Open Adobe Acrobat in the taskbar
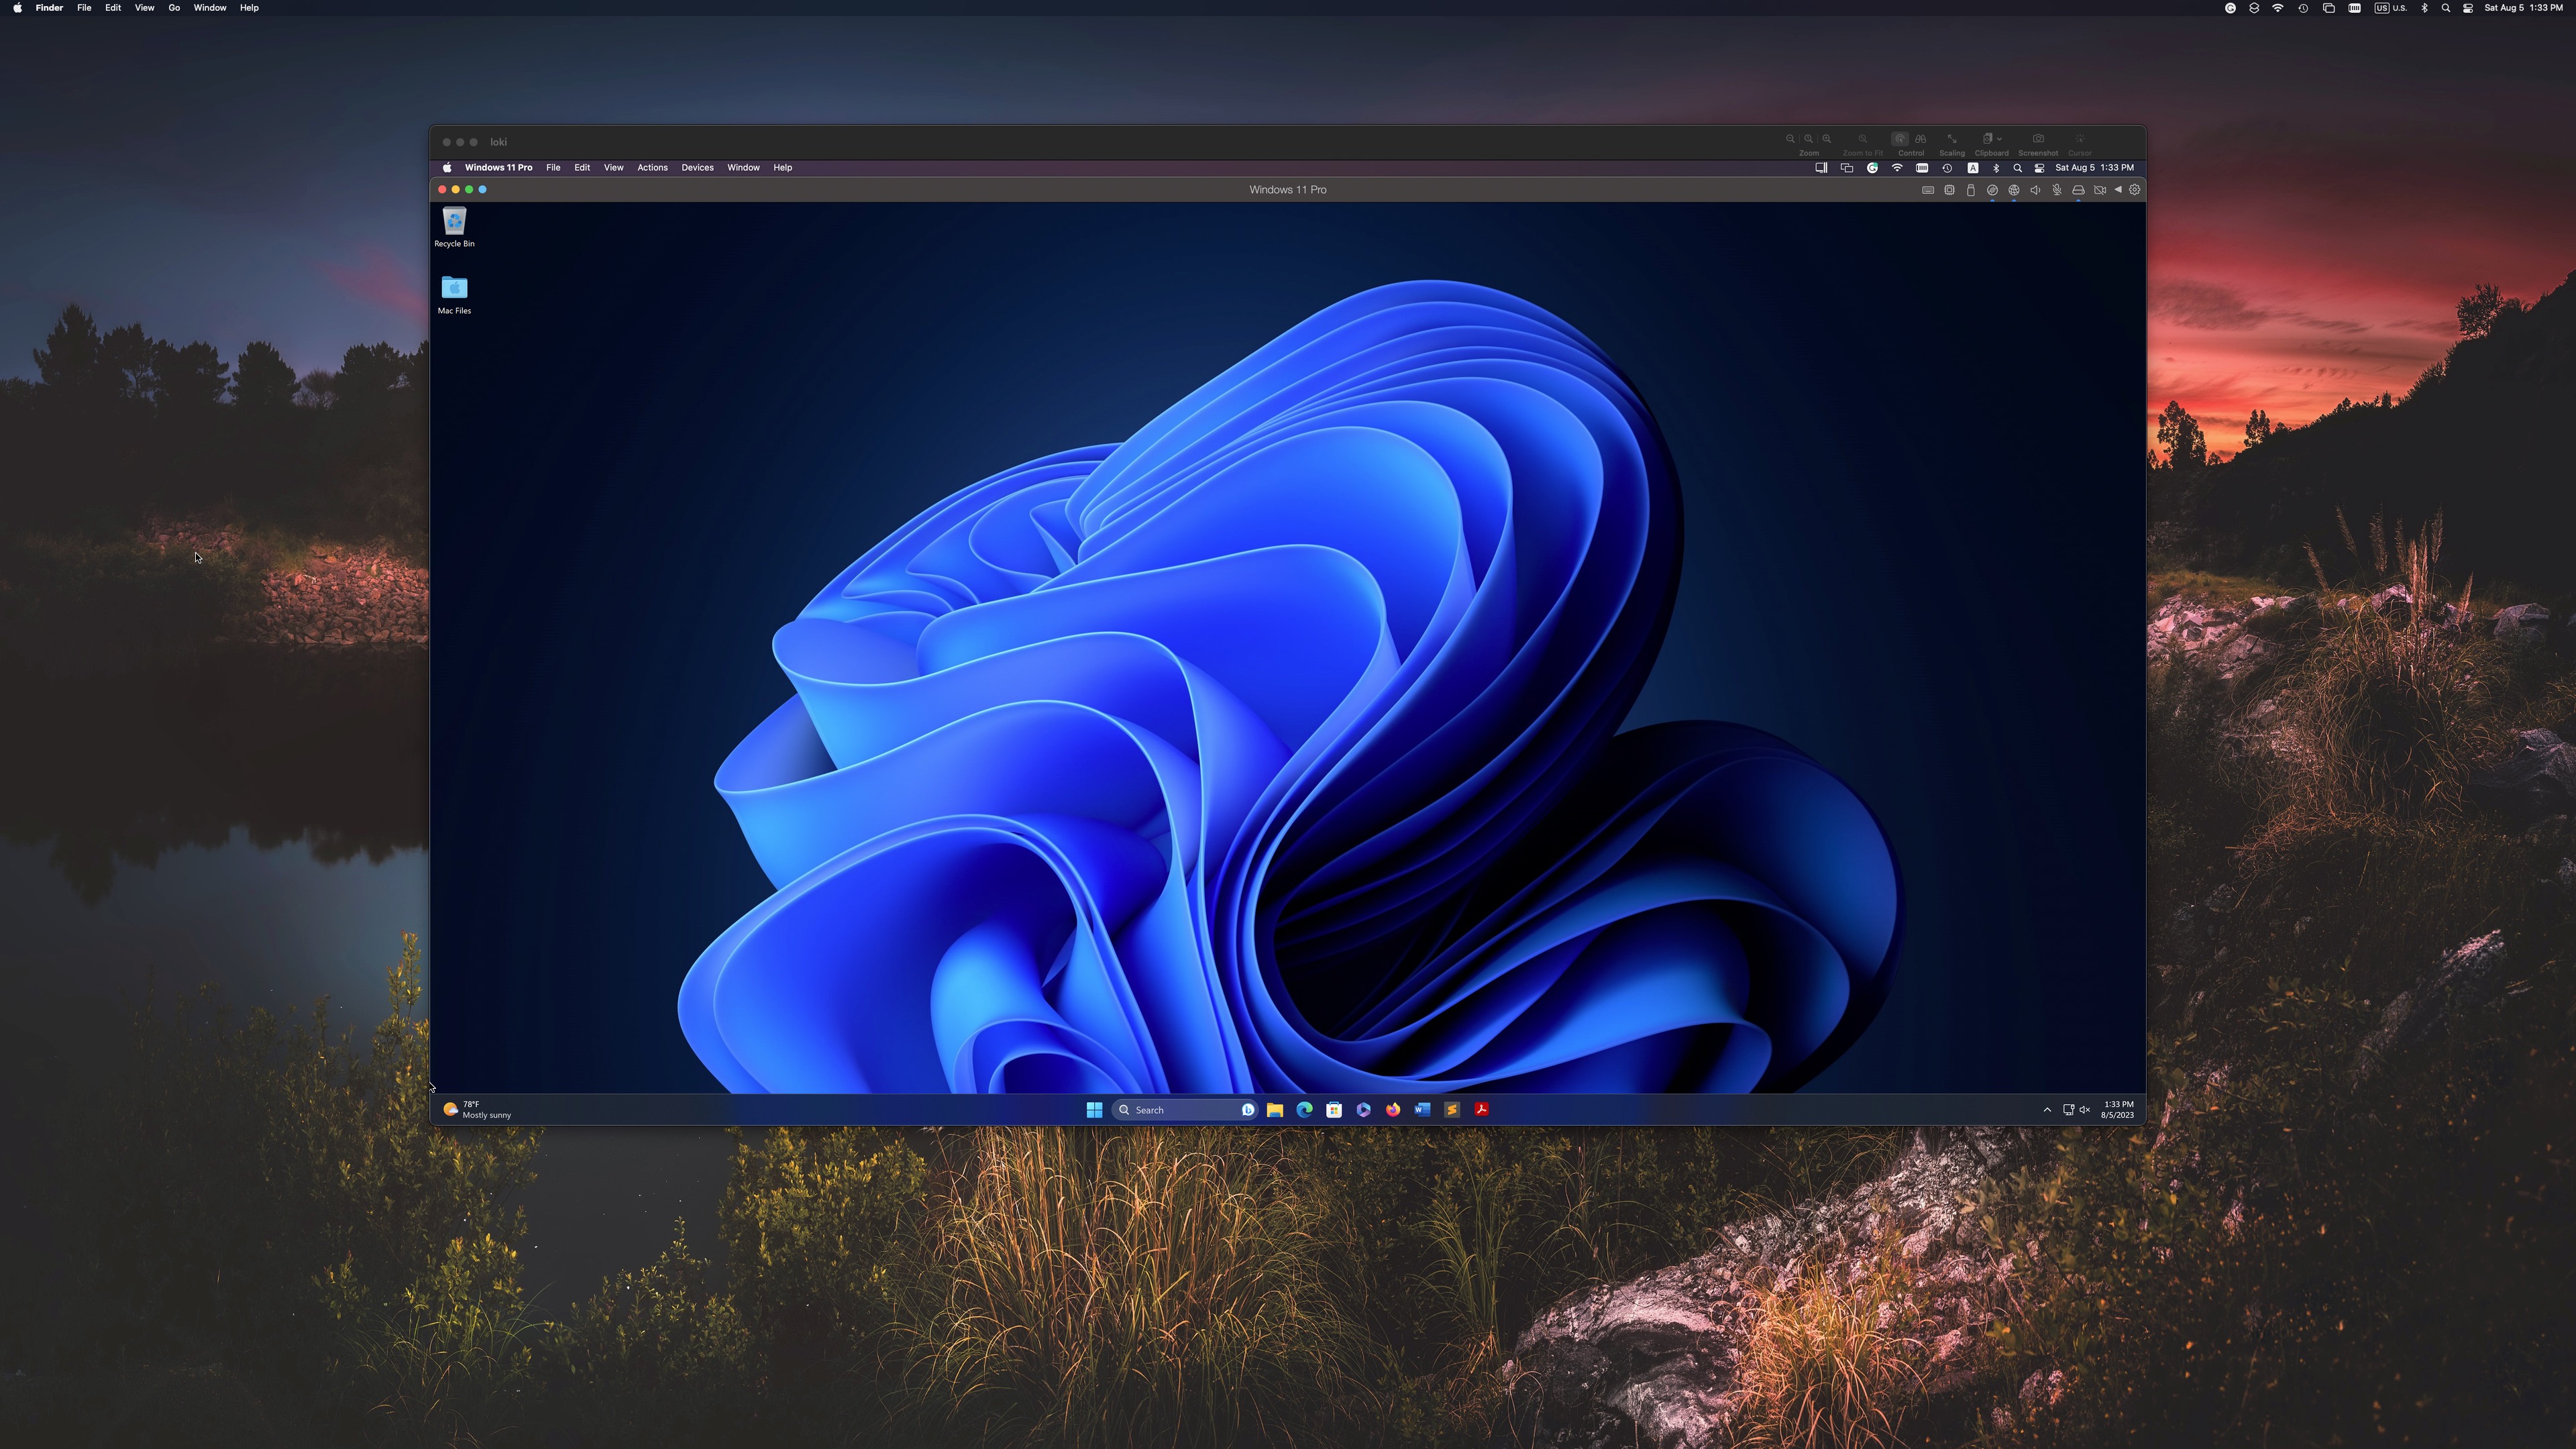 point(1481,1109)
